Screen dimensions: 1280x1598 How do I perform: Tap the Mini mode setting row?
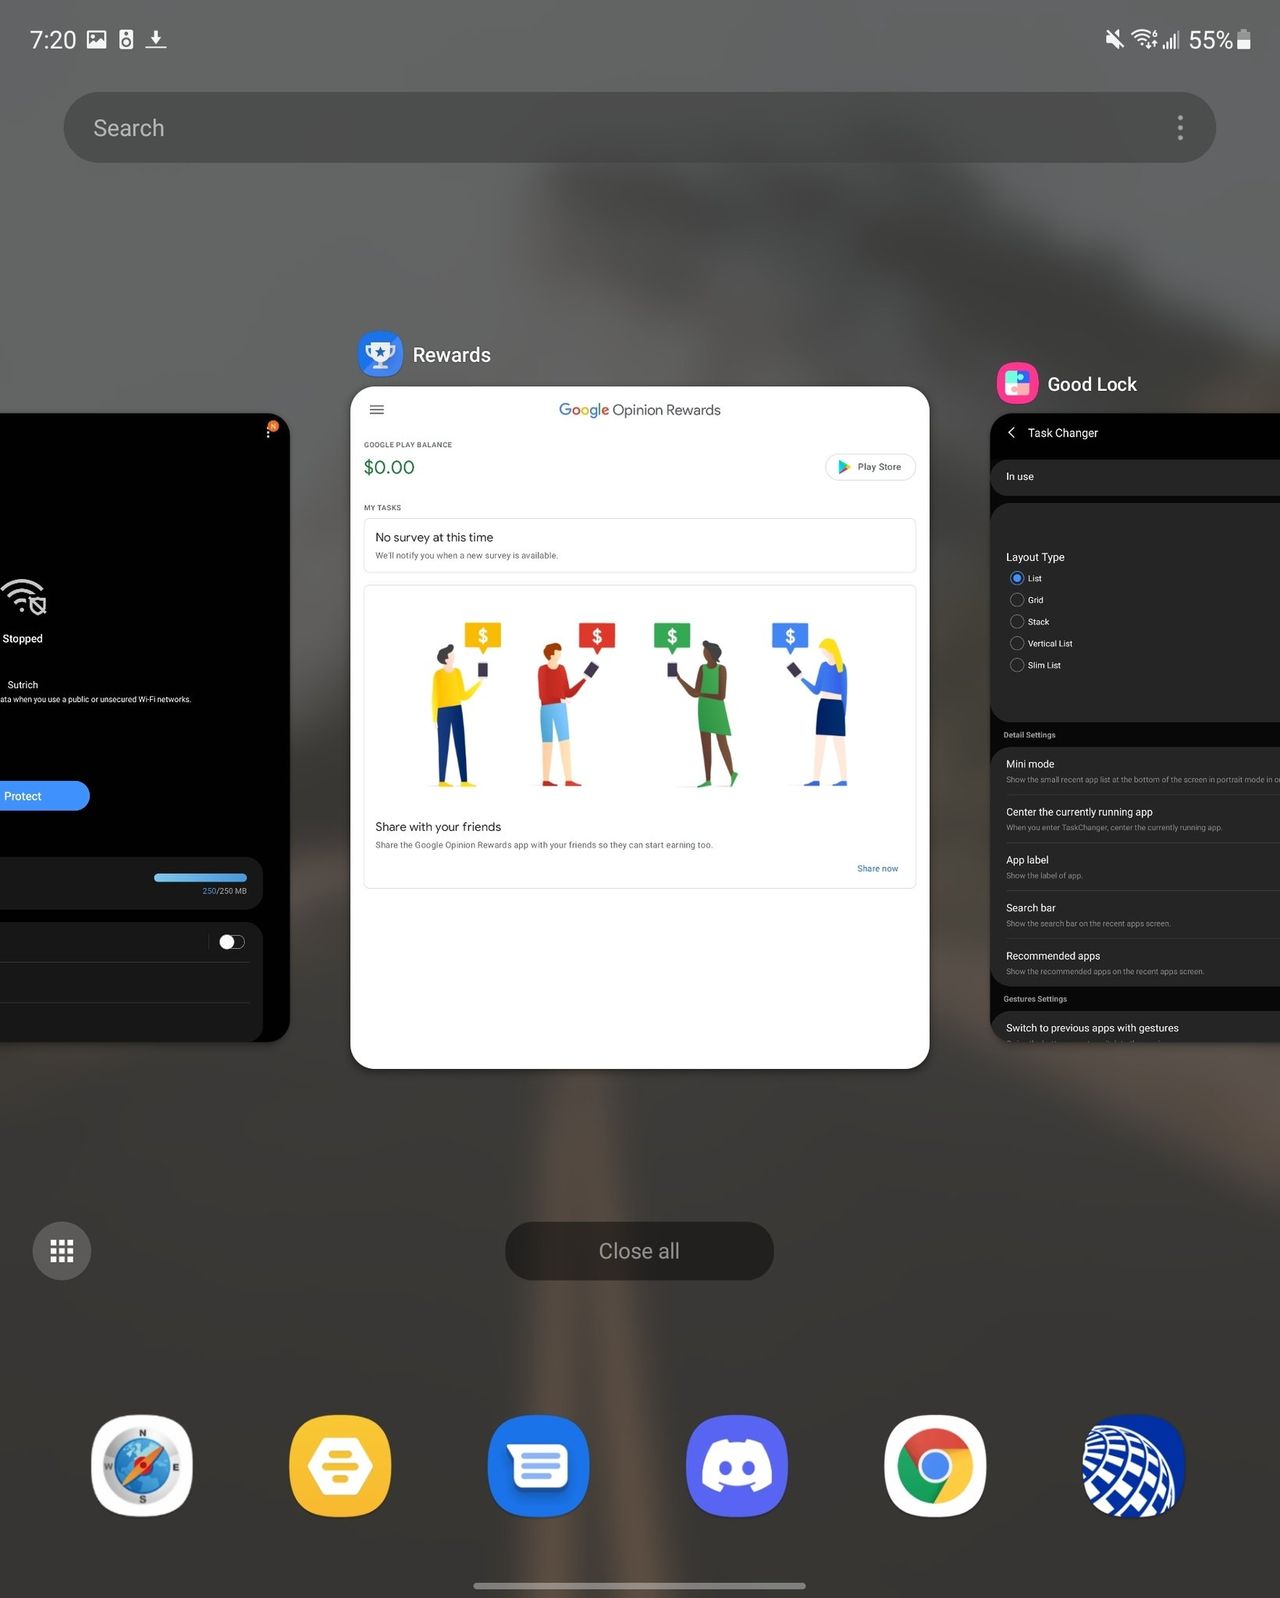[1135, 771]
